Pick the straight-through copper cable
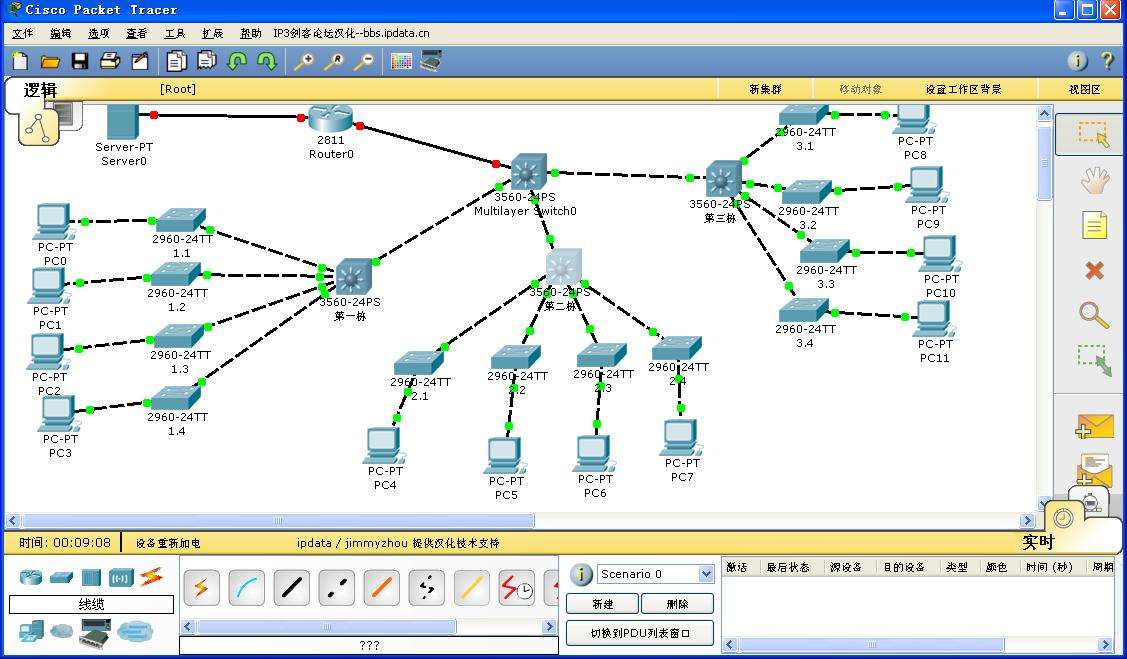 pyautogui.click(x=291, y=588)
